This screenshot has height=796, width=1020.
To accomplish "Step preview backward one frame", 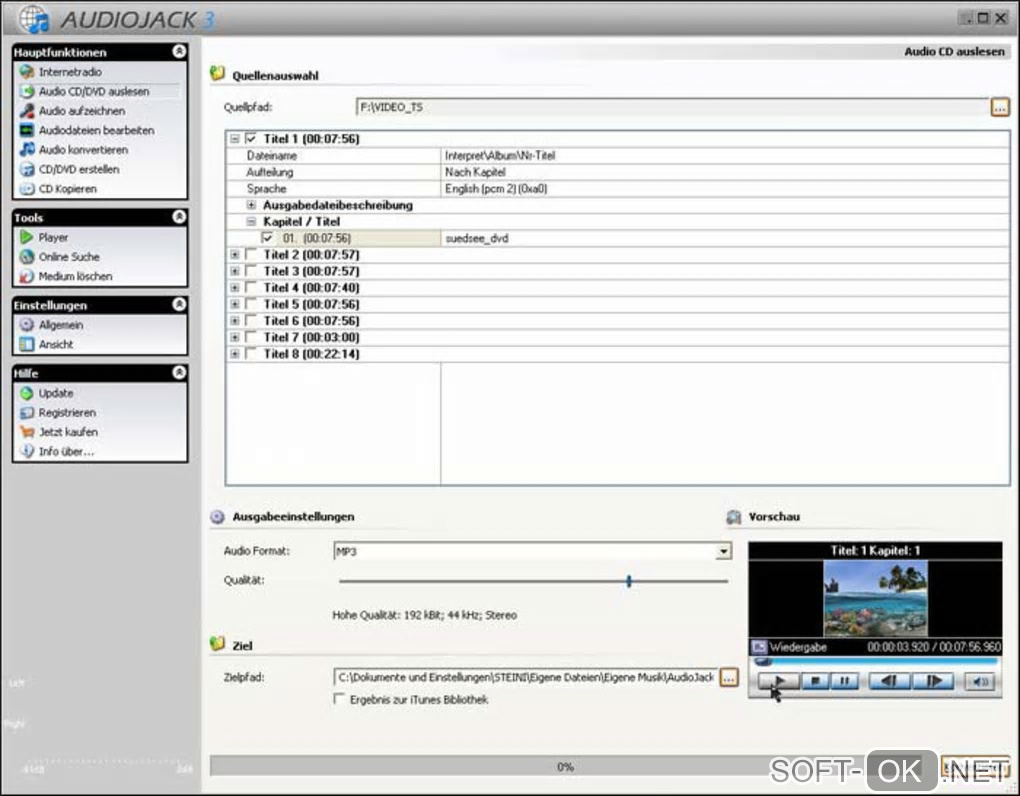I will point(889,681).
